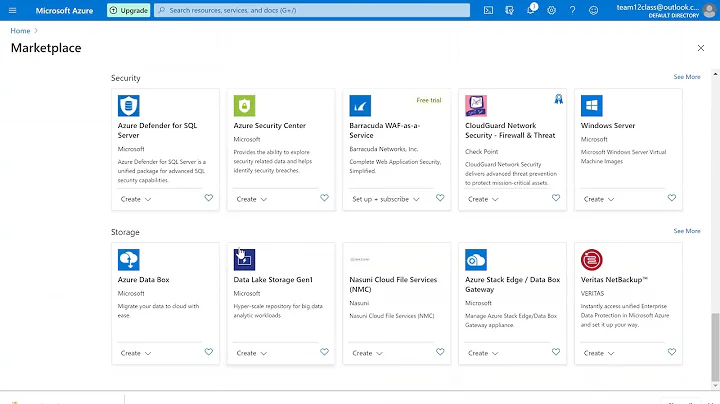Click the Azure Security Center icon

click(244, 106)
